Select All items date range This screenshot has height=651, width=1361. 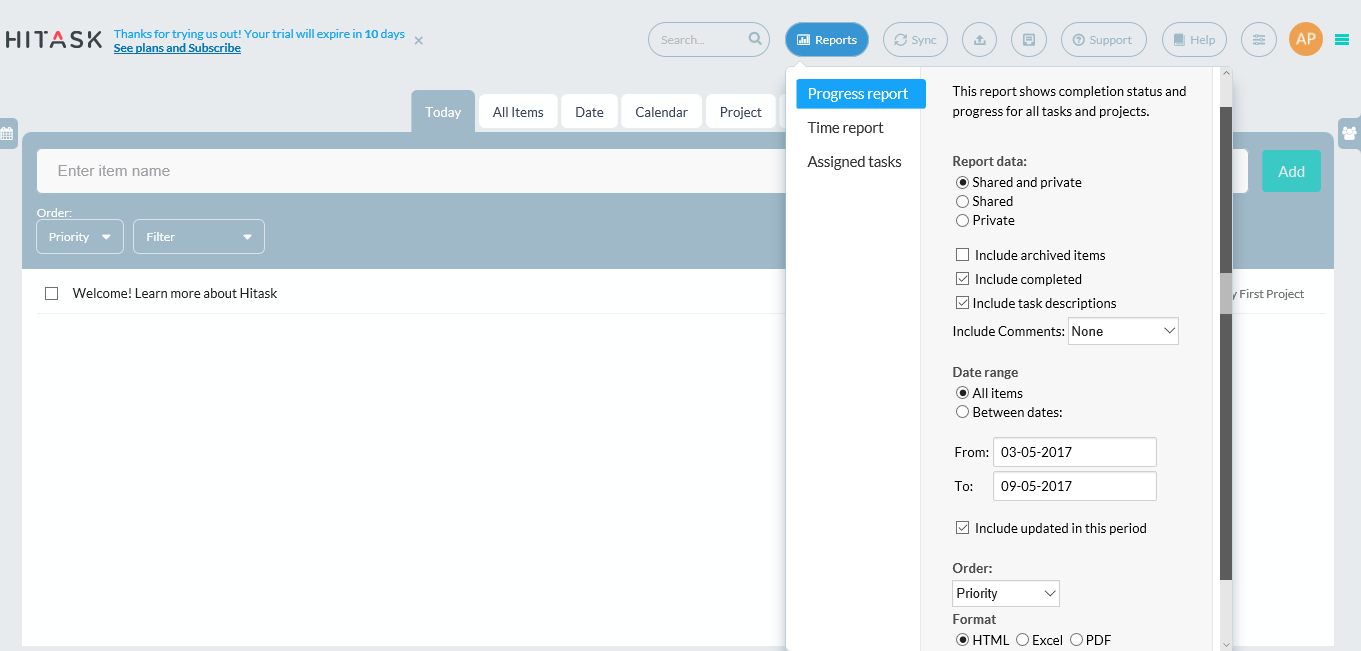pyautogui.click(x=963, y=394)
